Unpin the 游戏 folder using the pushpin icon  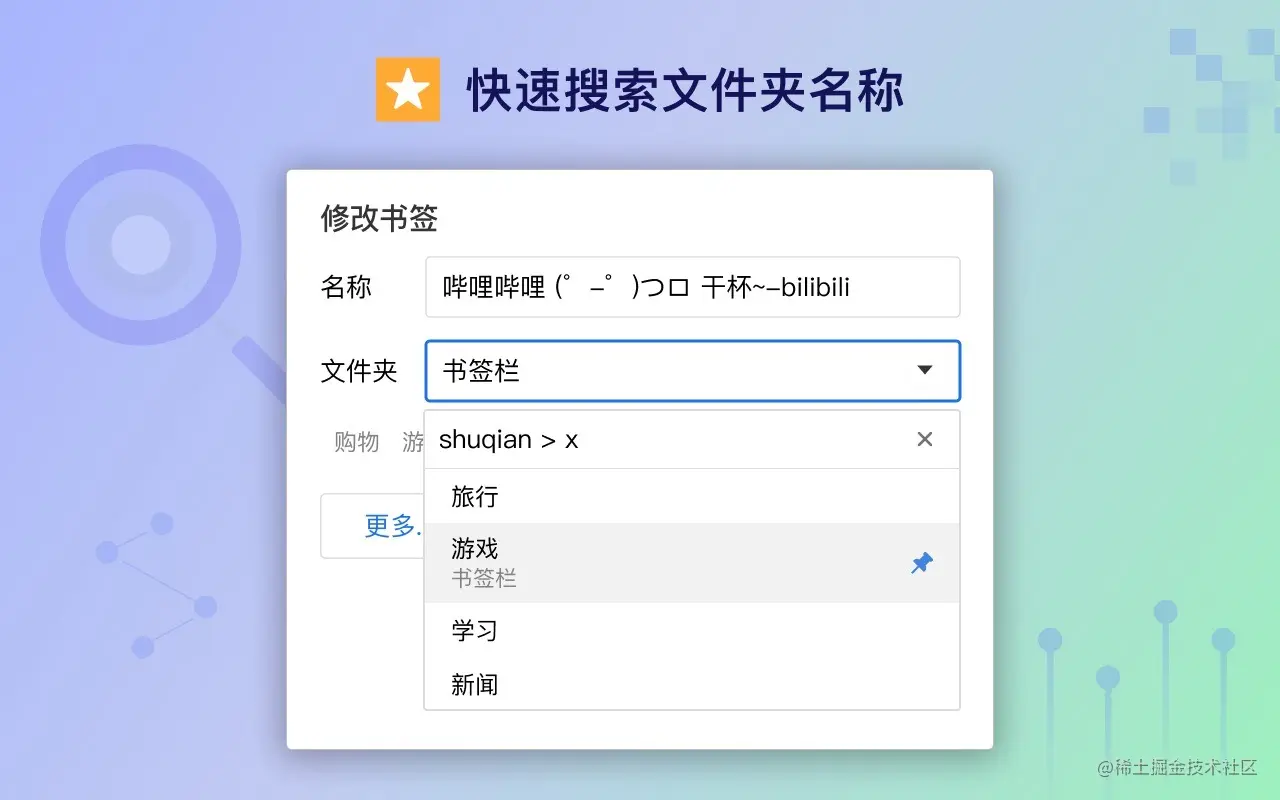pyautogui.click(x=921, y=562)
